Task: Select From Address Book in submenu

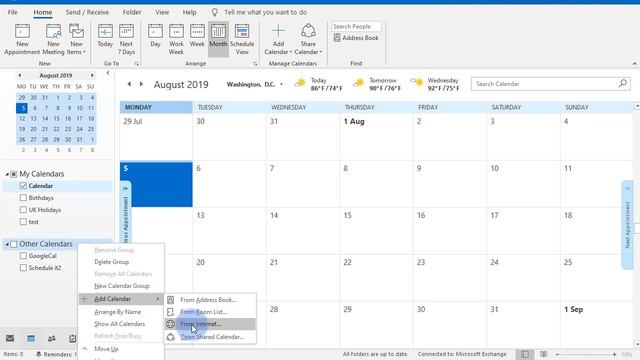Action: [210, 300]
